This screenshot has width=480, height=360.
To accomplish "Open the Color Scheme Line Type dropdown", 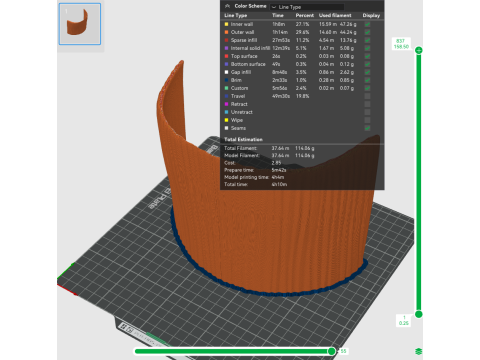I will 307,7.
